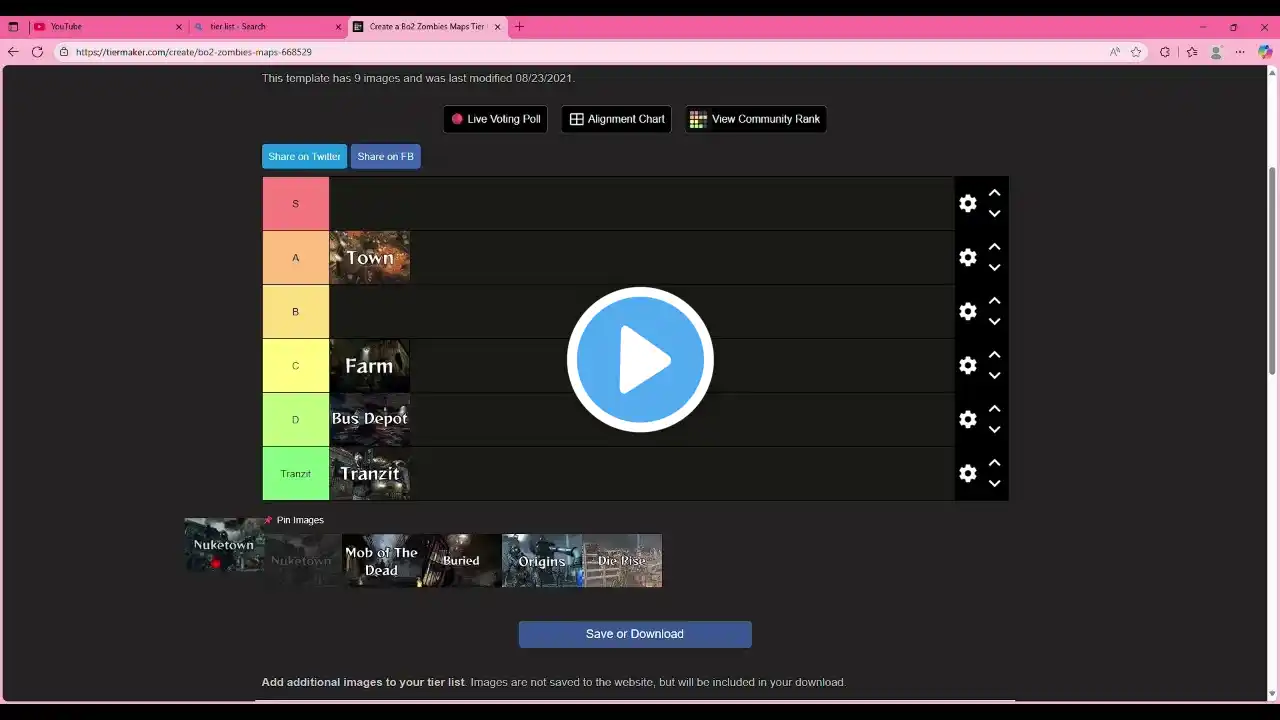The image size is (1280, 720).
Task: Click the D tier color label
Action: 296,420
